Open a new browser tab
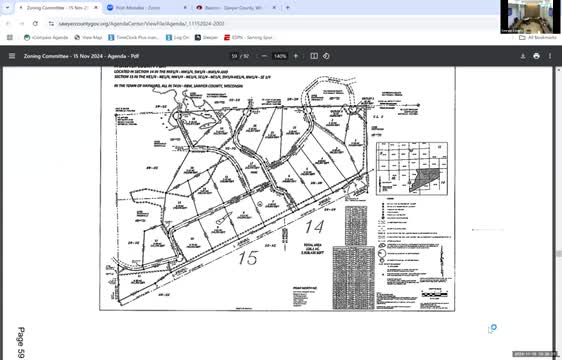 (x=287, y=8)
